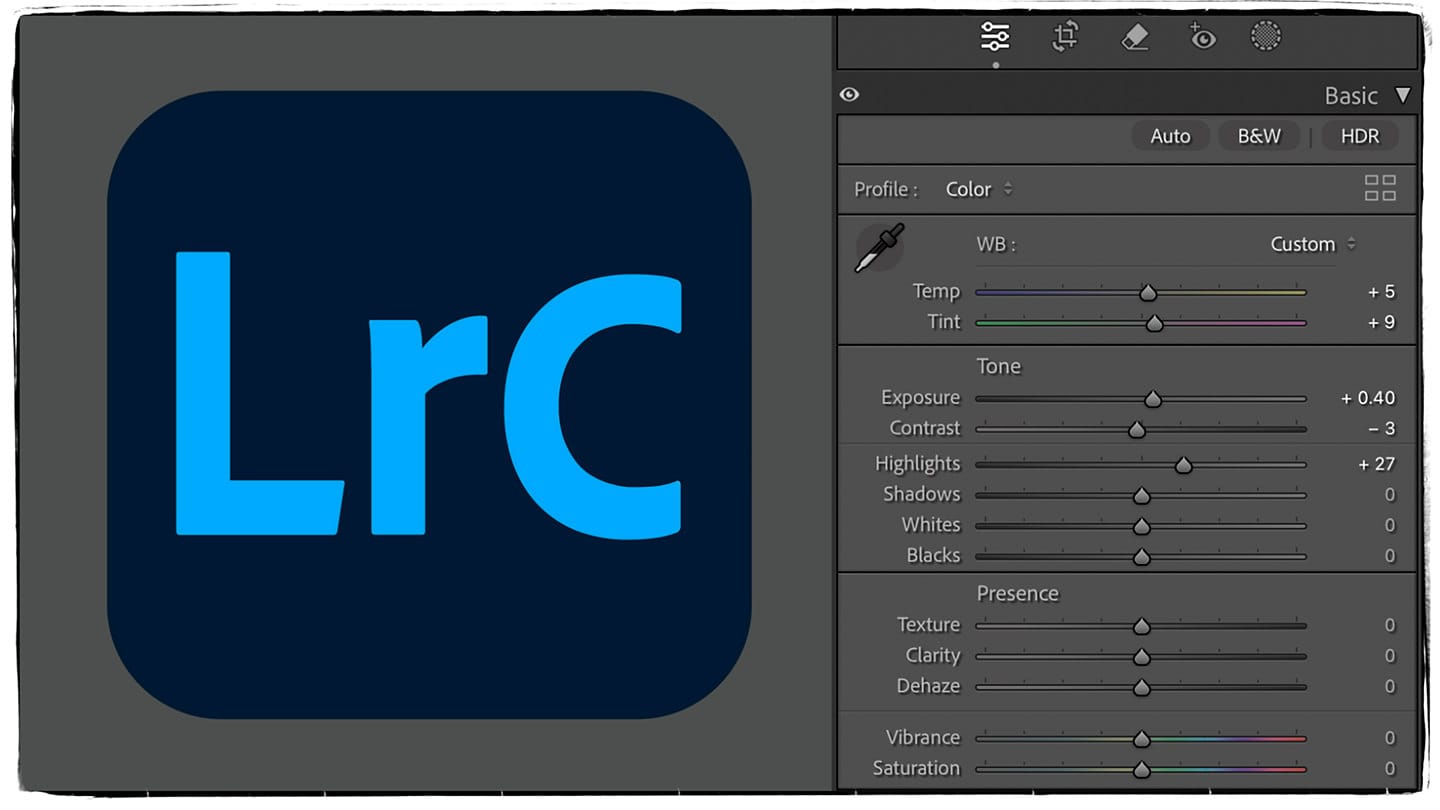
Task: Select the Healing eraser tool
Action: coord(1134,36)
